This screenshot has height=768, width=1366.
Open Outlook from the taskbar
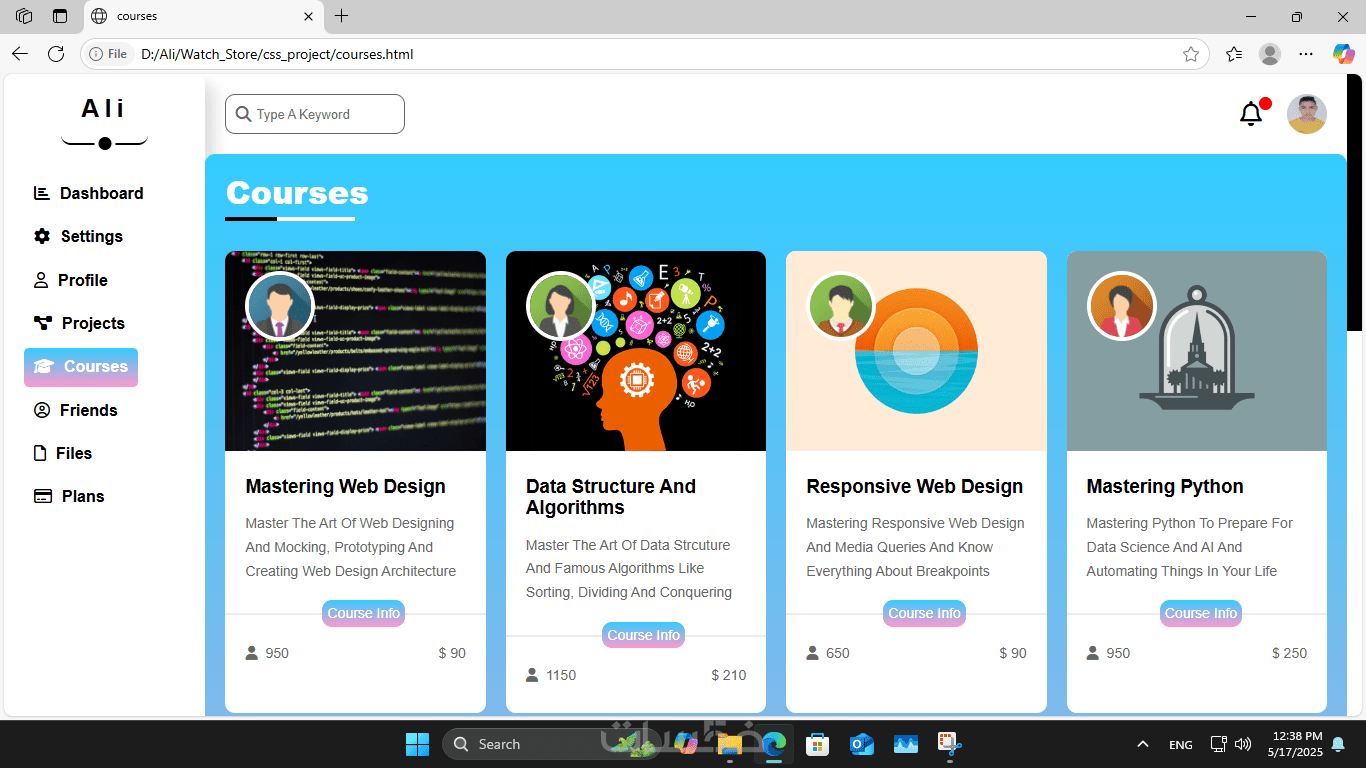(861, 744)
